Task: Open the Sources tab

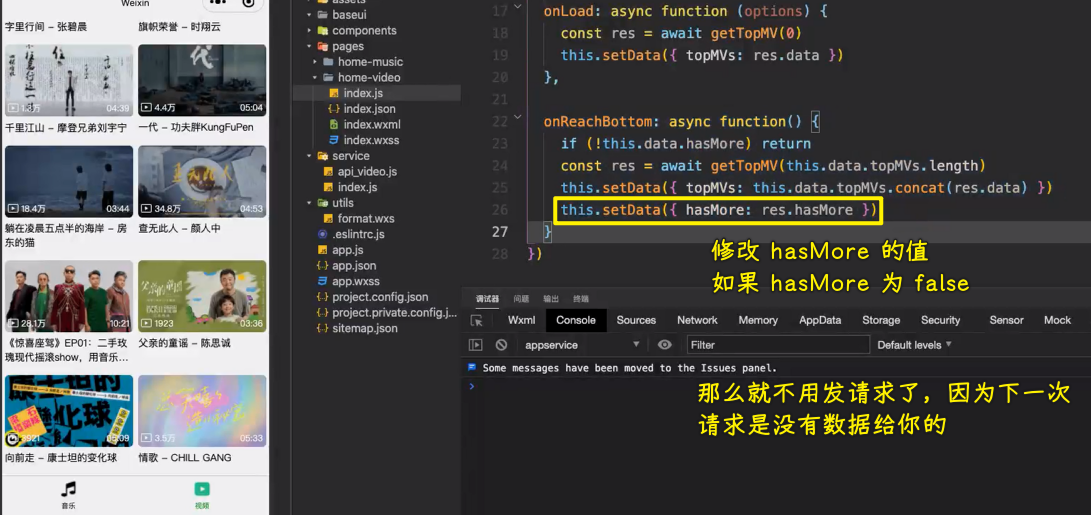Action: click(636, 320)
